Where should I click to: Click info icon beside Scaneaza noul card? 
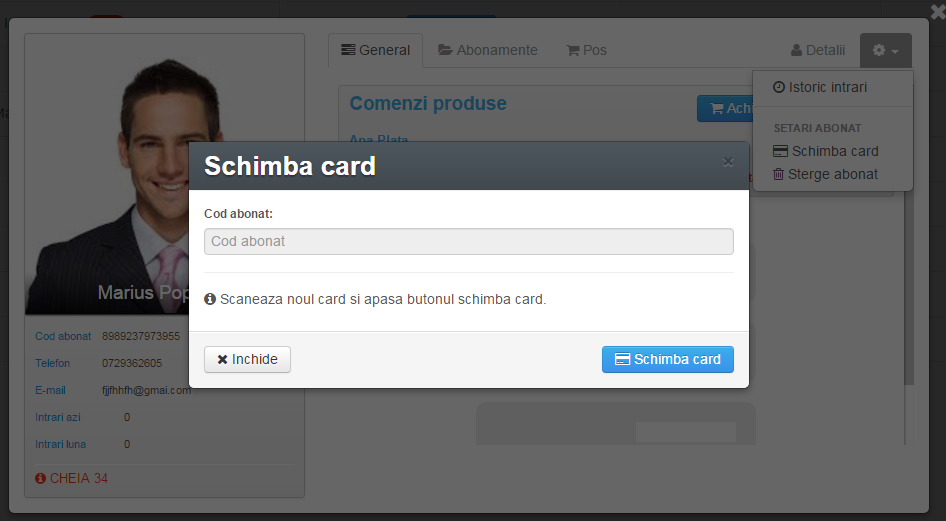coord(210,299)
